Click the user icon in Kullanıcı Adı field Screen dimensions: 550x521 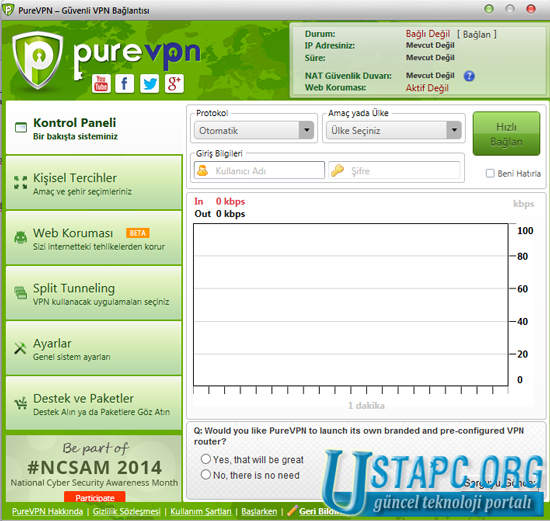[x=202, y=171]
